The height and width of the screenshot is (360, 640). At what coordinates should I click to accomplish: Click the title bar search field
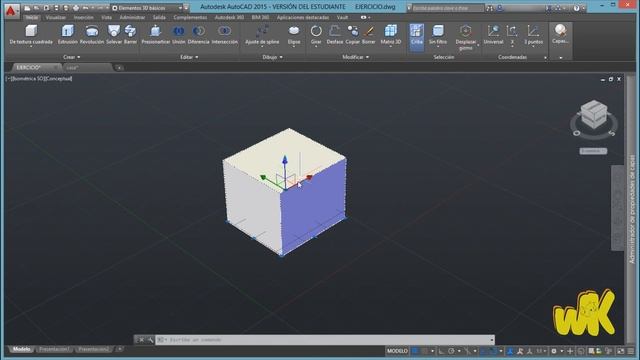tap(447, 8)
